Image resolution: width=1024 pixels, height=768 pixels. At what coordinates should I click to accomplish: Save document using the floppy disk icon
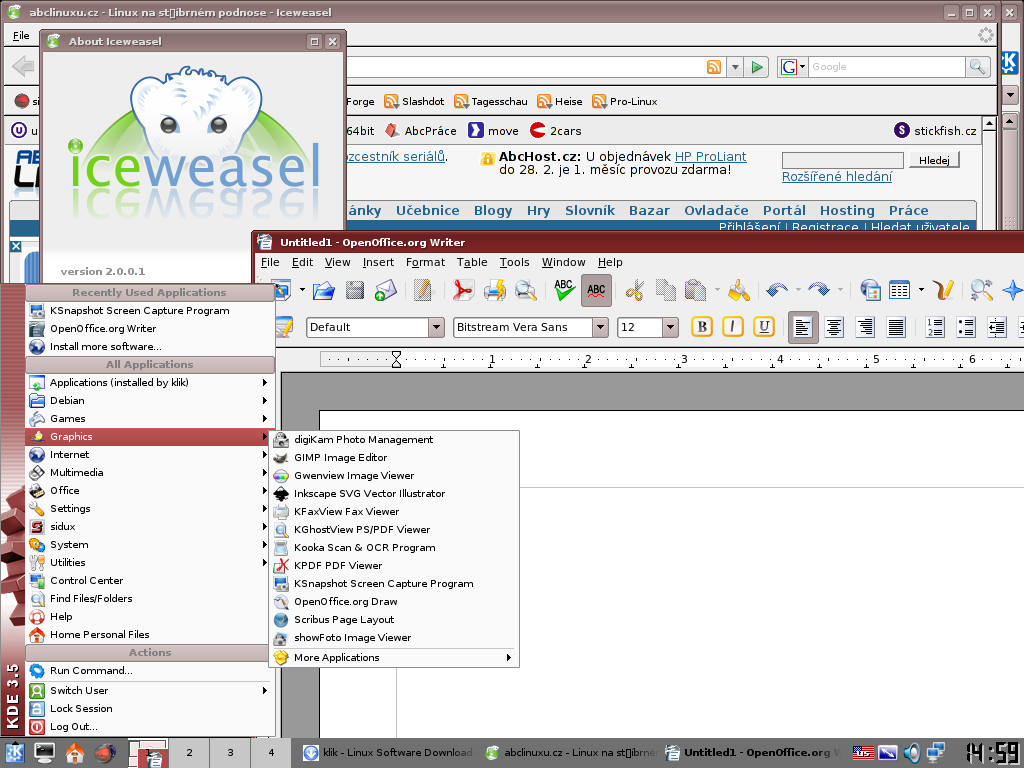(355, 290)
